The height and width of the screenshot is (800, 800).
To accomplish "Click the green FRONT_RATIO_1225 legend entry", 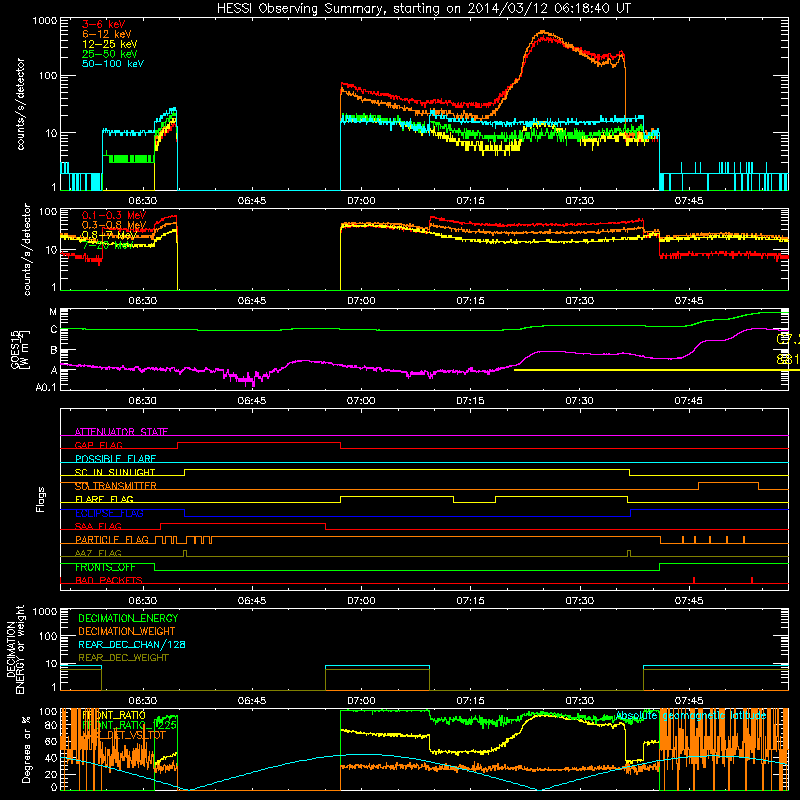I will (129, 725).
